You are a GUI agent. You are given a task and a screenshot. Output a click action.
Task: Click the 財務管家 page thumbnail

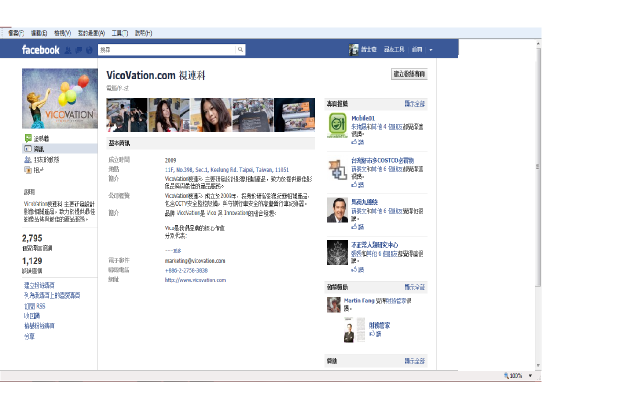[x=354, y=330]
